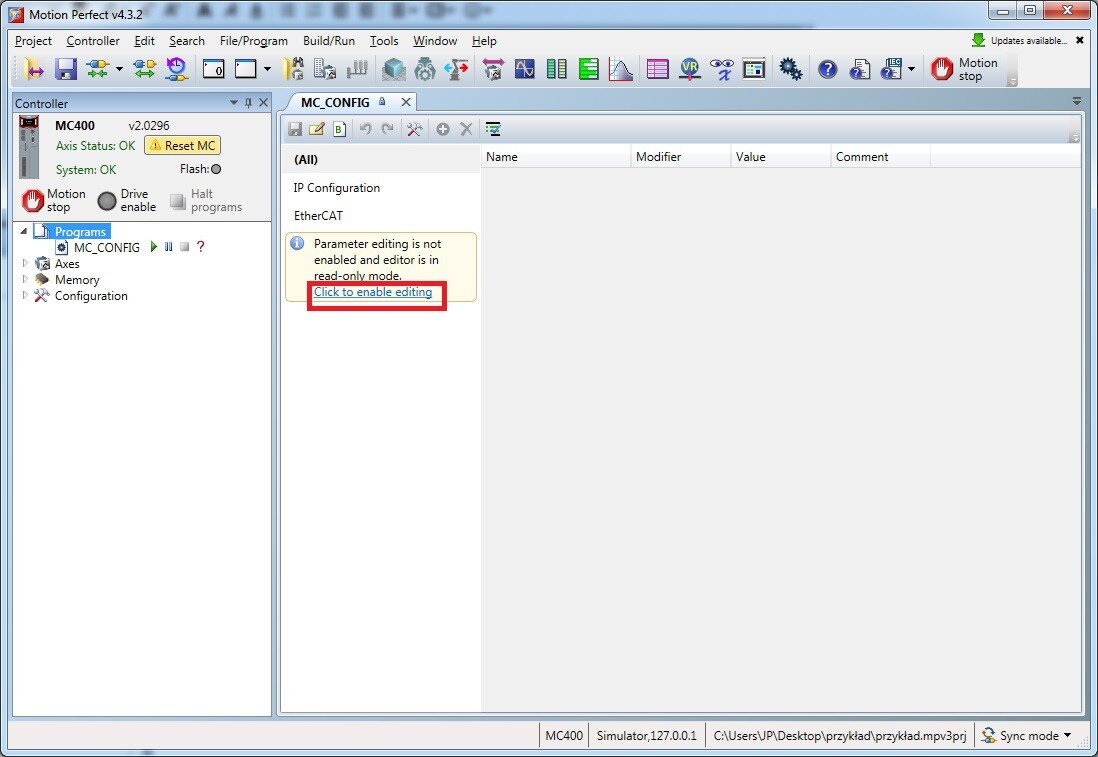Open the File/Program menu
Screen dimensions: 1098x757
tap(253, 41)
